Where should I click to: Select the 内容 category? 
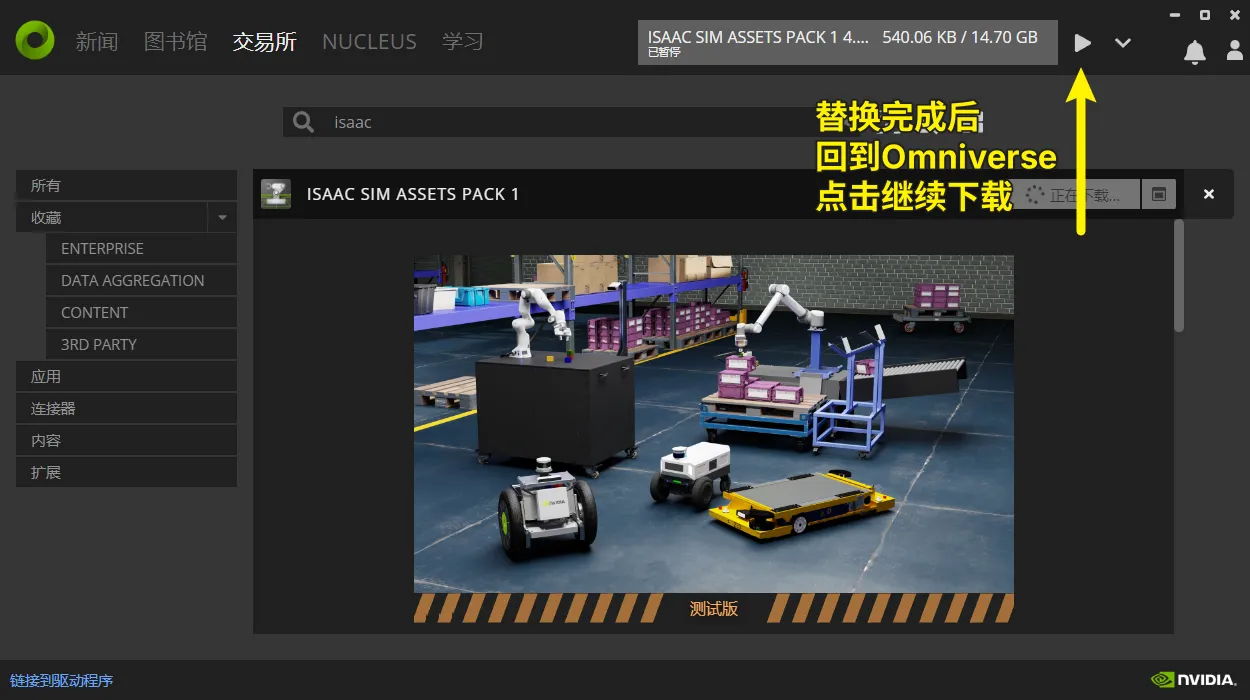[126, 441]
